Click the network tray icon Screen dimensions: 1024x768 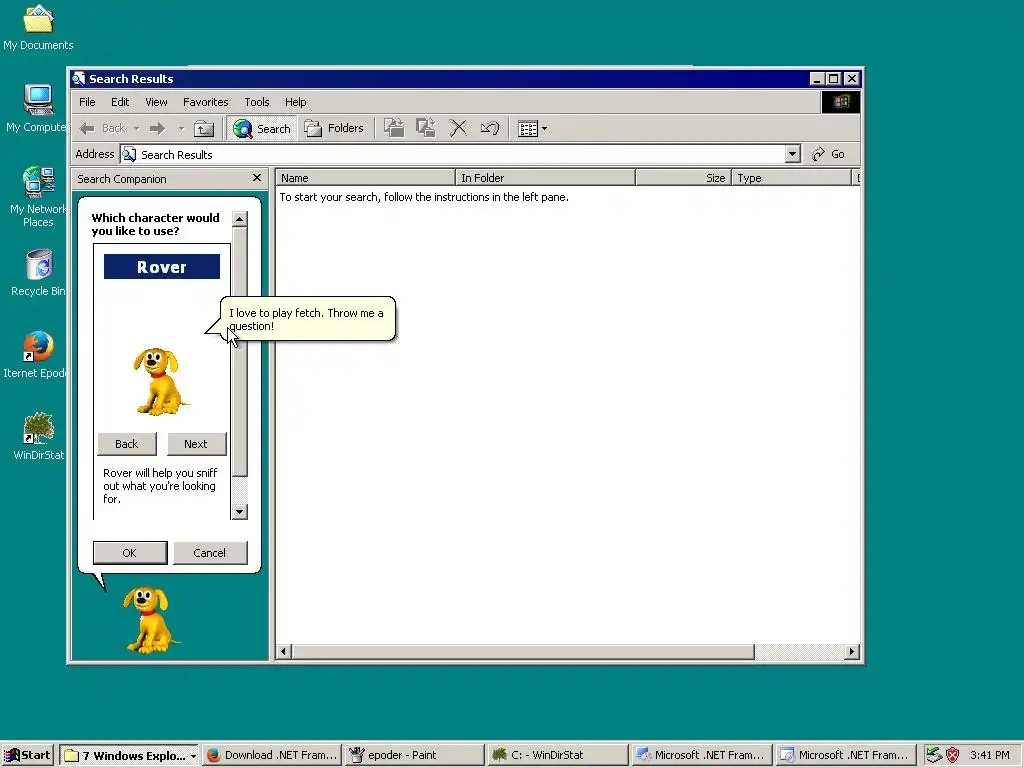(935, 756)
